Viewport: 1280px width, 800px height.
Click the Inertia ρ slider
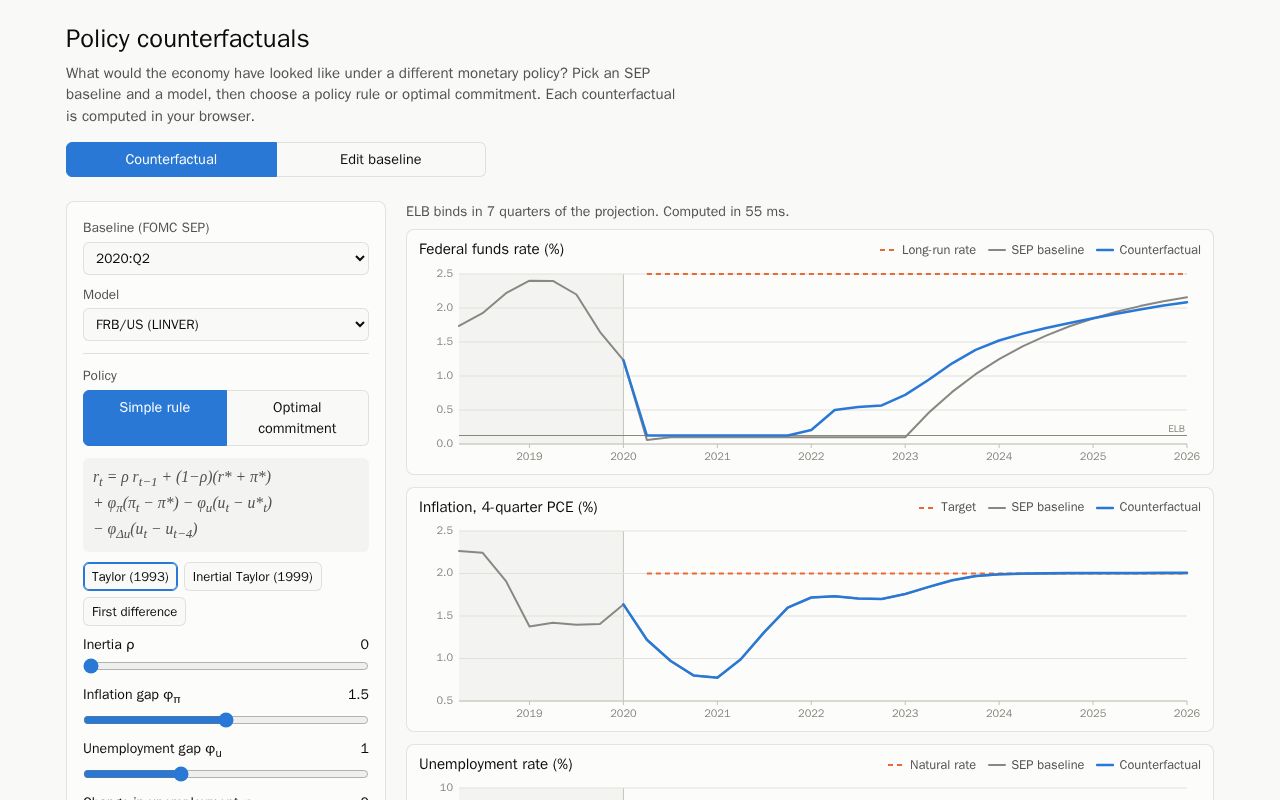pos(226,666)
